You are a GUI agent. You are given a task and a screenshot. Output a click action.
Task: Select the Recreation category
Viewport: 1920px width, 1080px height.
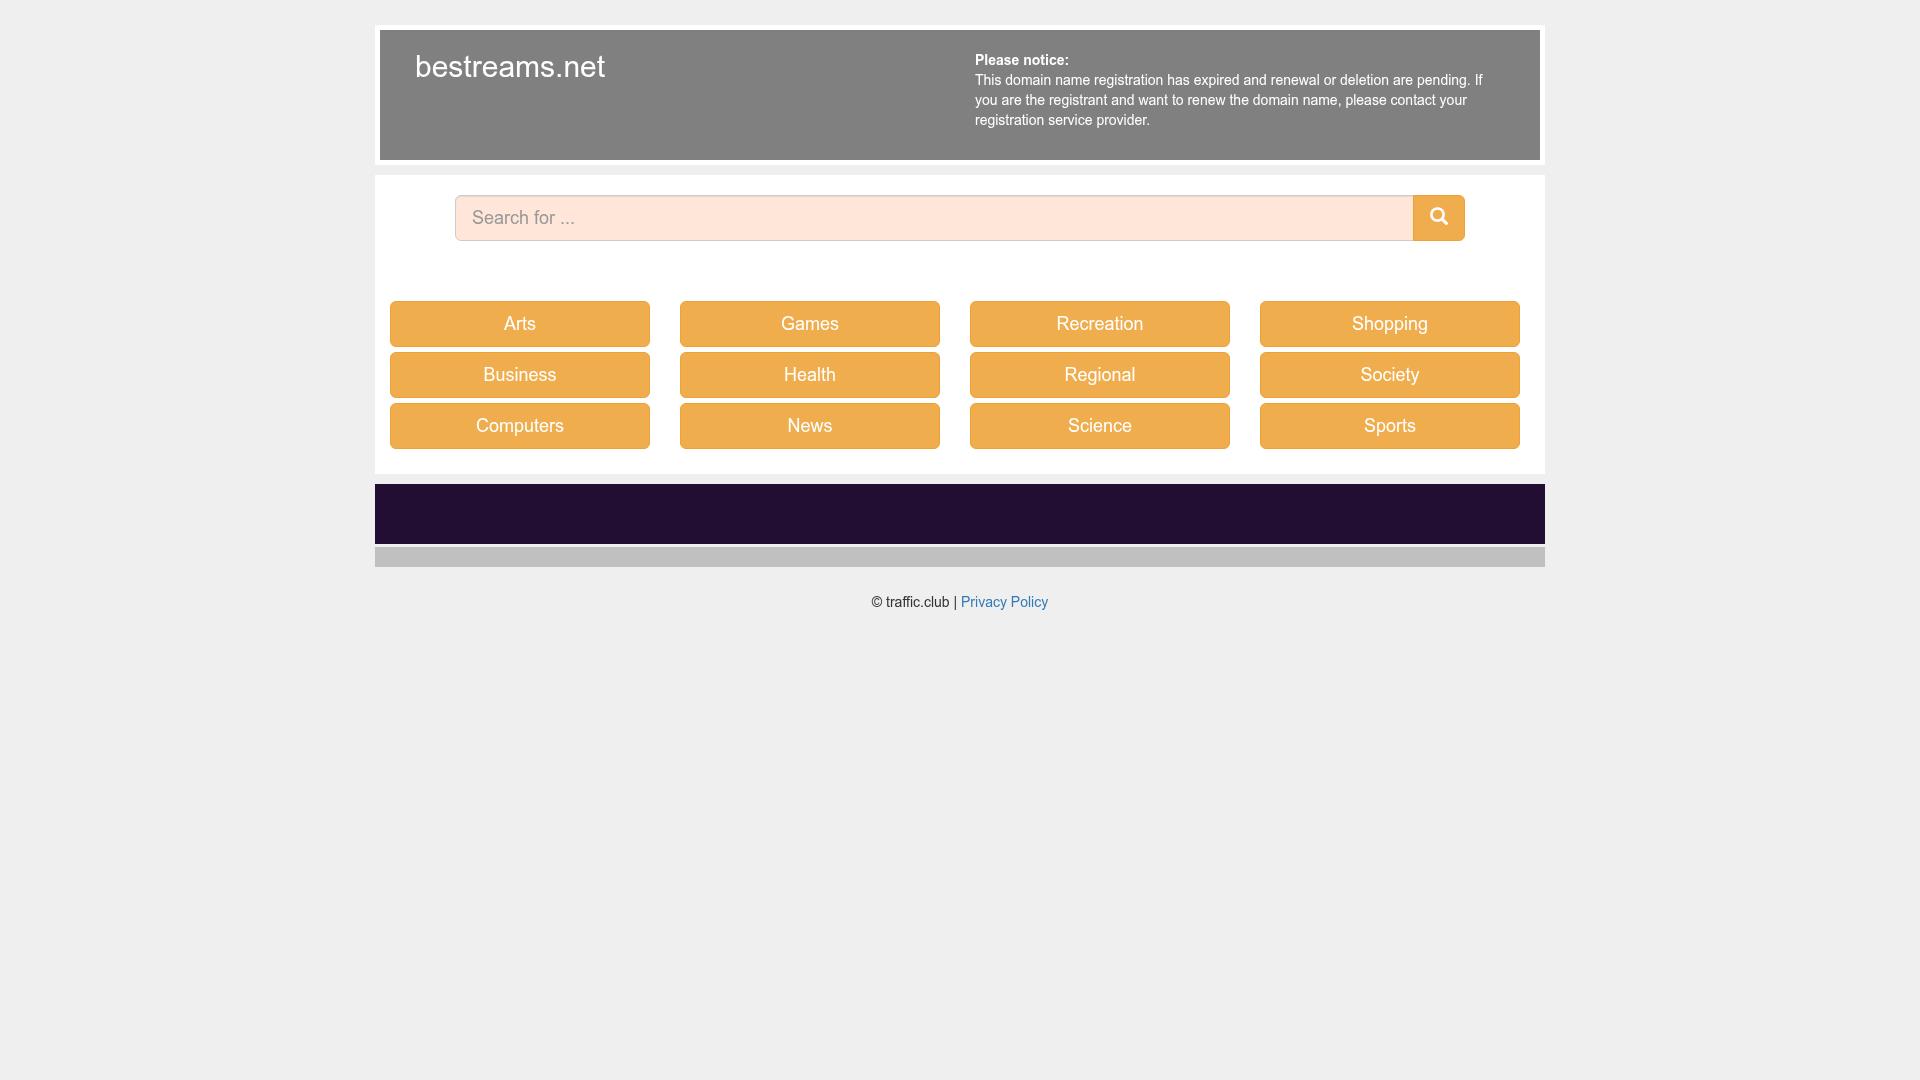tap(1099, 323)
